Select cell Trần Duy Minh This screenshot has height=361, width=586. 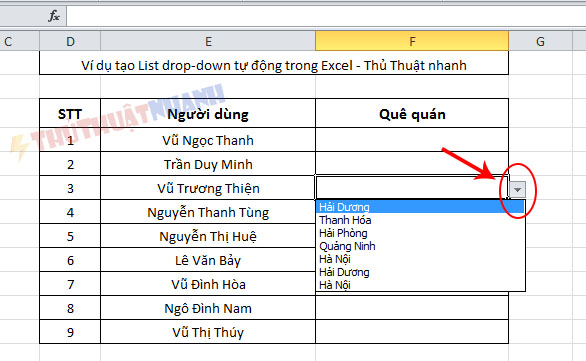(x=208, y=164)
